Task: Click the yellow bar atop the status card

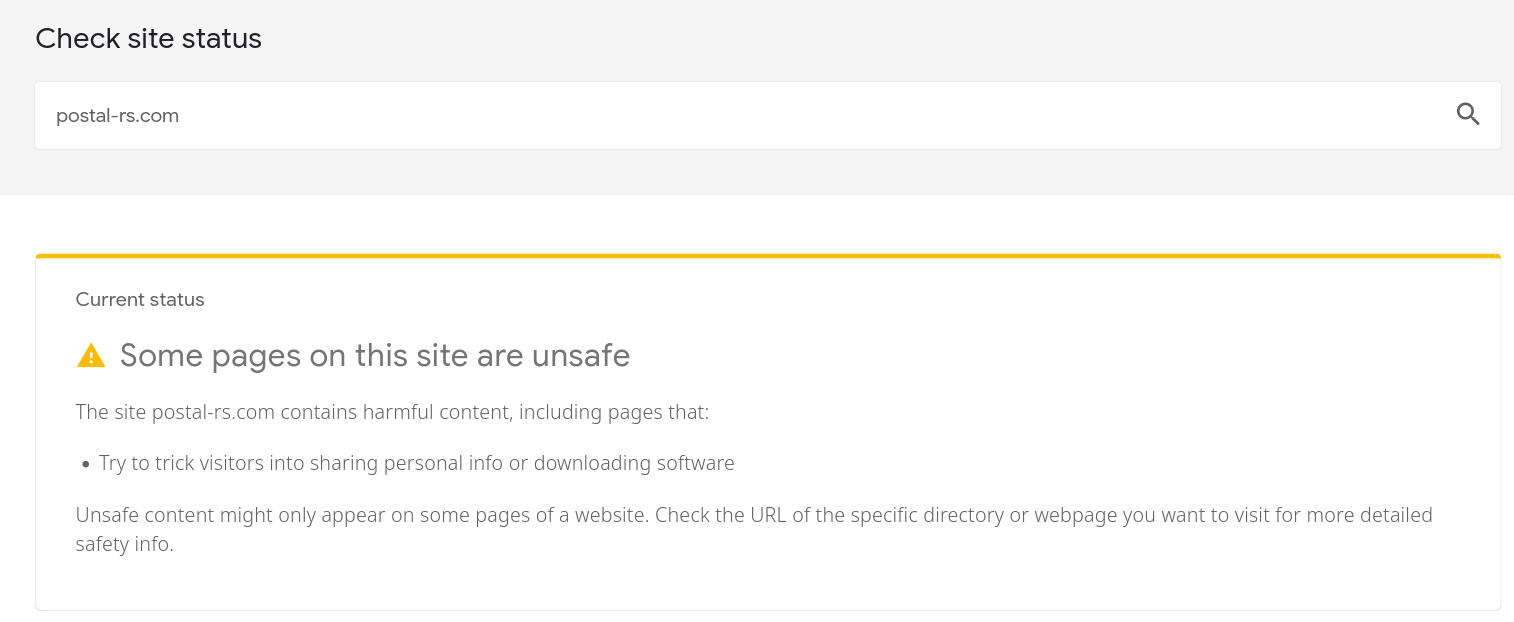Action: 768,256
